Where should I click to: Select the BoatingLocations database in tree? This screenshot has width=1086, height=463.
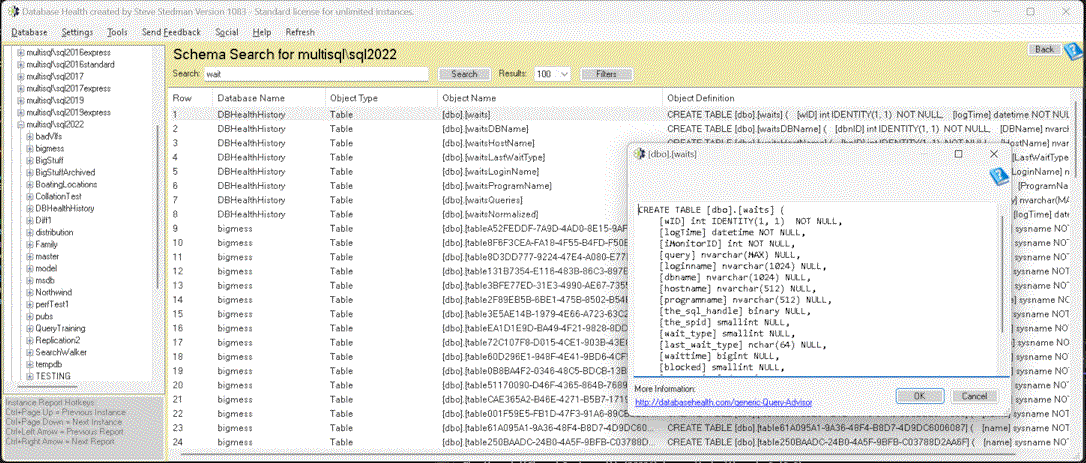66,184
